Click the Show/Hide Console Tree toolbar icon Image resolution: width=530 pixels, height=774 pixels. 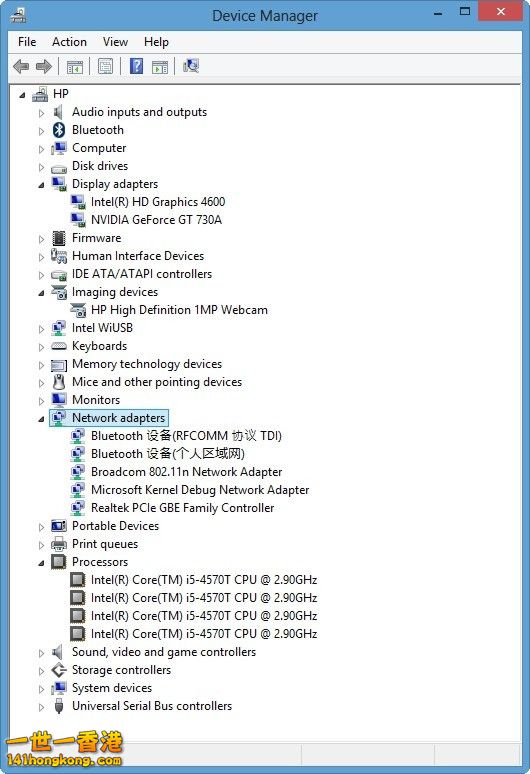75,66
